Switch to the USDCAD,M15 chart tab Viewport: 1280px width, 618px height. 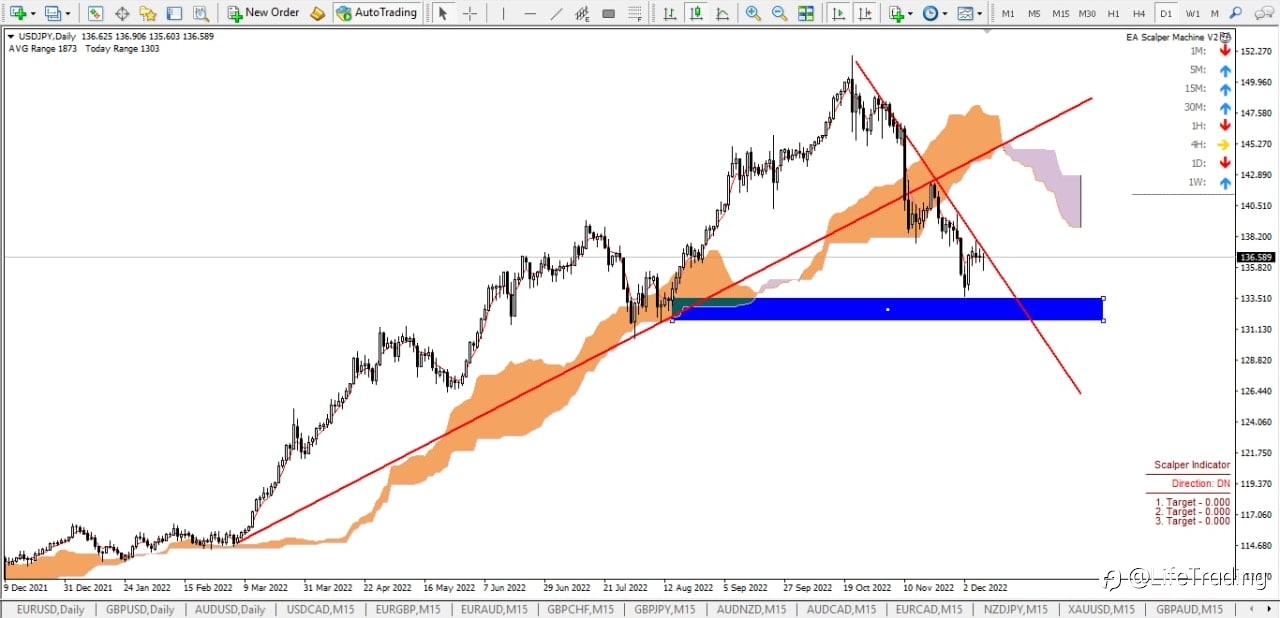click(x=322, y=609)
